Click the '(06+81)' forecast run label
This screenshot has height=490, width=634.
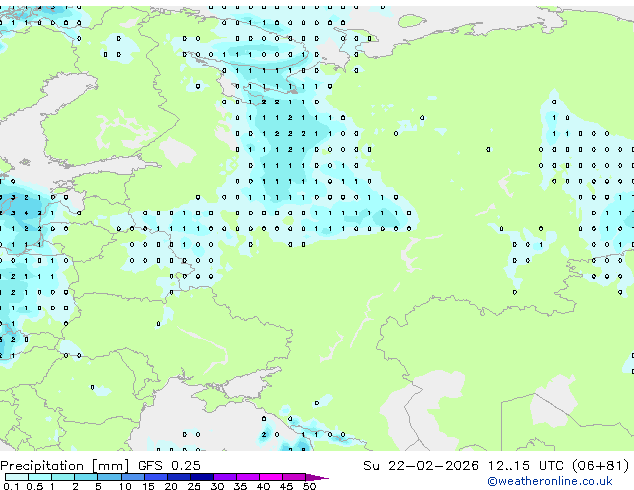click(600, 466)
